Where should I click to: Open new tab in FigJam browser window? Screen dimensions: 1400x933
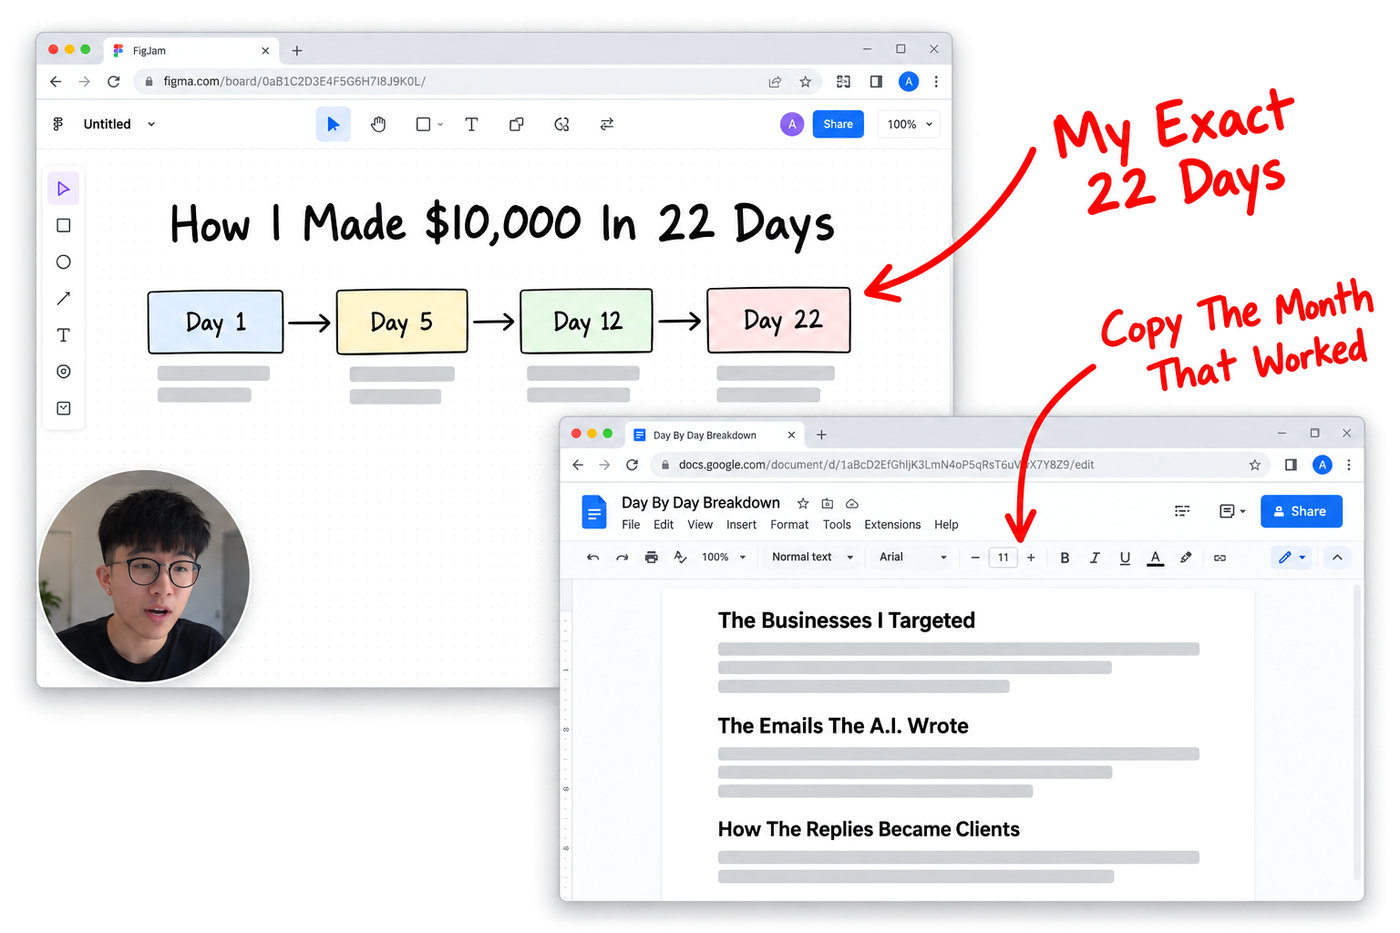pyautogui.click(x=297, y=50)
